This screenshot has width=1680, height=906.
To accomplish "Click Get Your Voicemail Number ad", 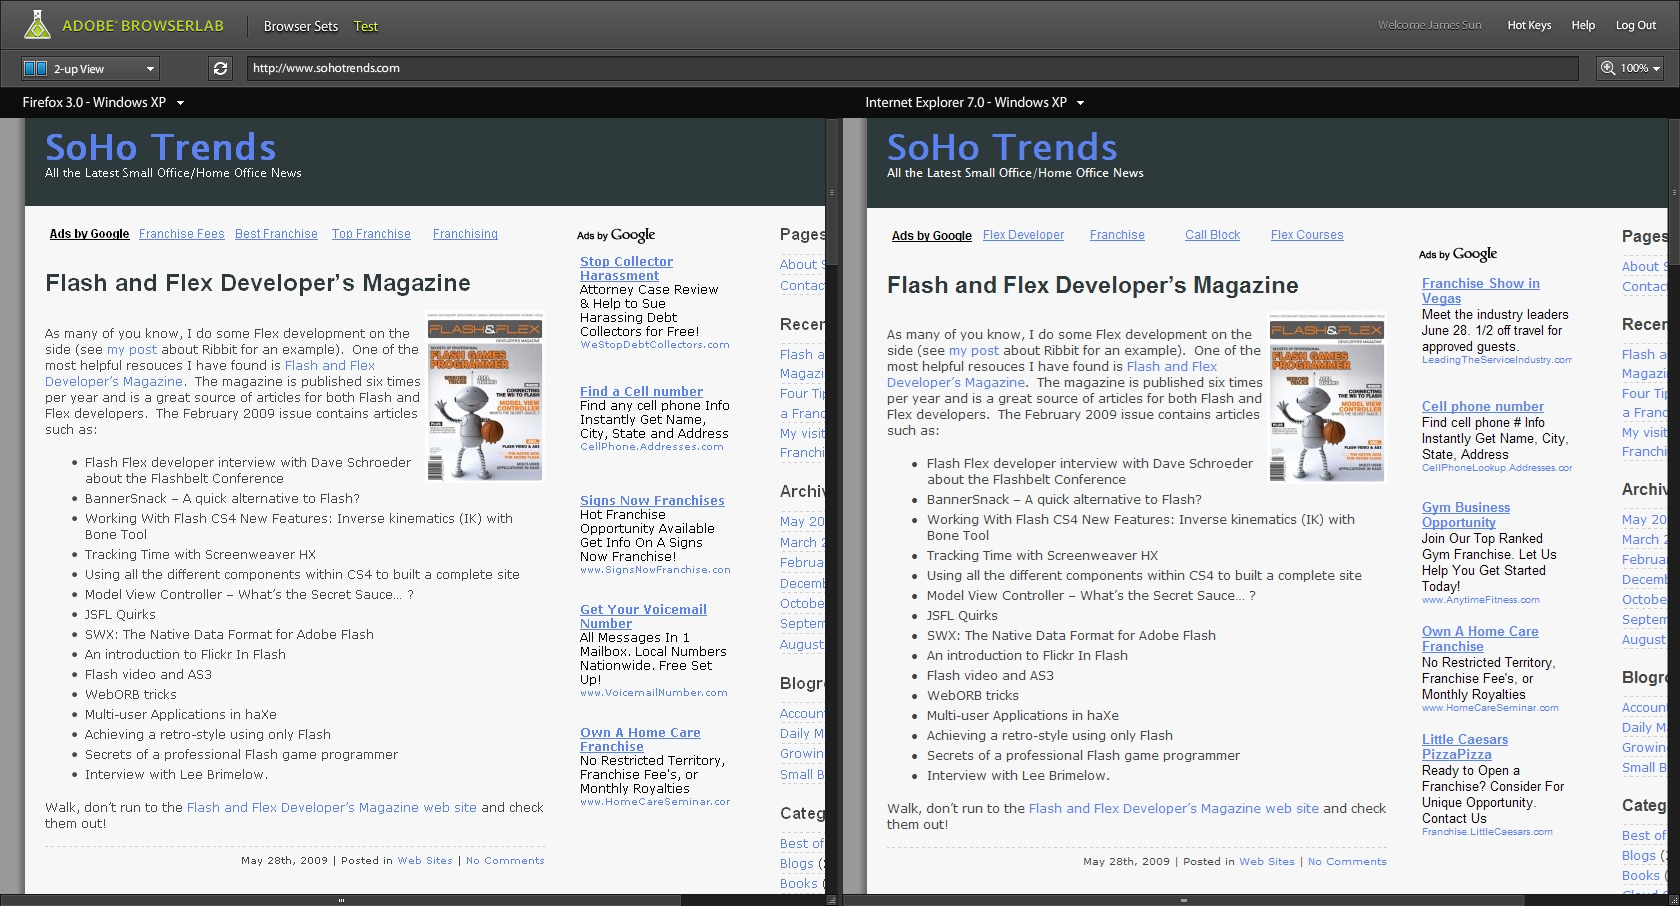I will tap(643, 616).
